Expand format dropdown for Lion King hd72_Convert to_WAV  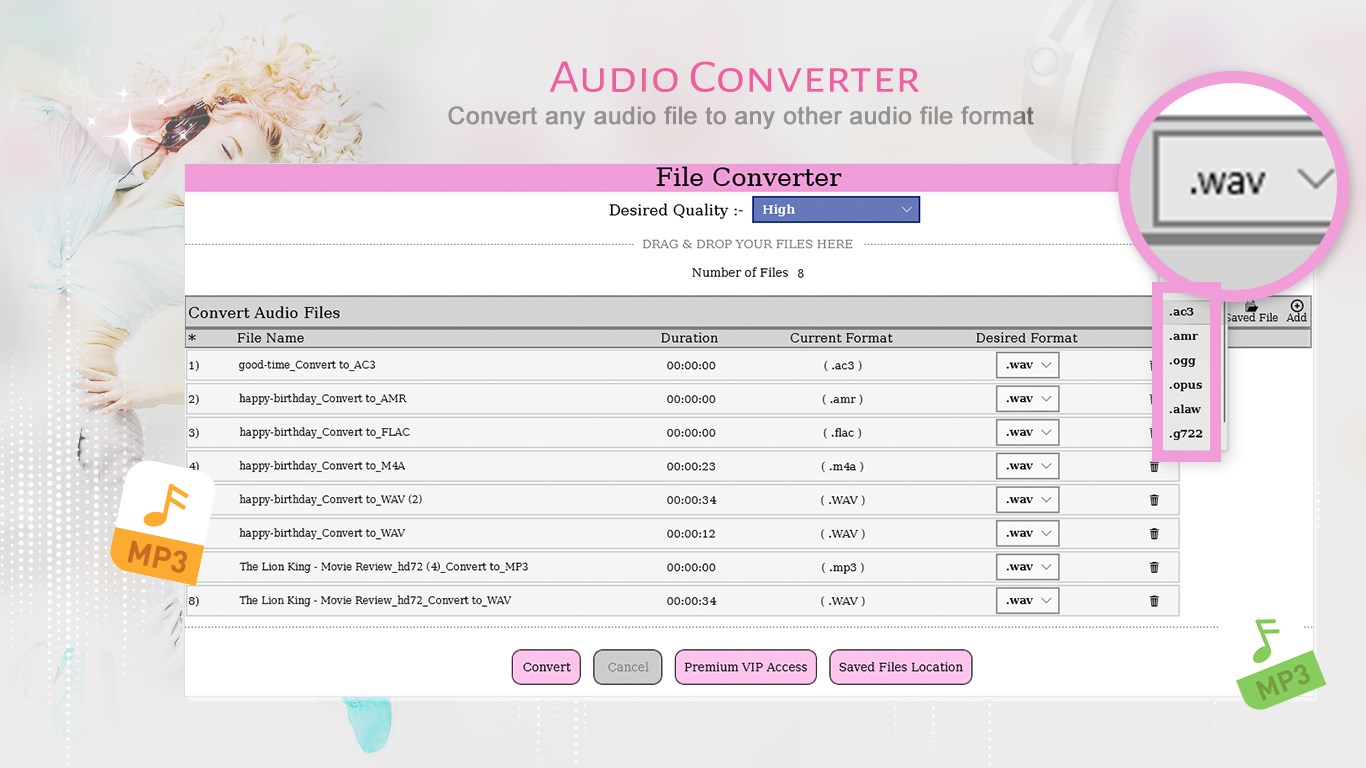1028,601
